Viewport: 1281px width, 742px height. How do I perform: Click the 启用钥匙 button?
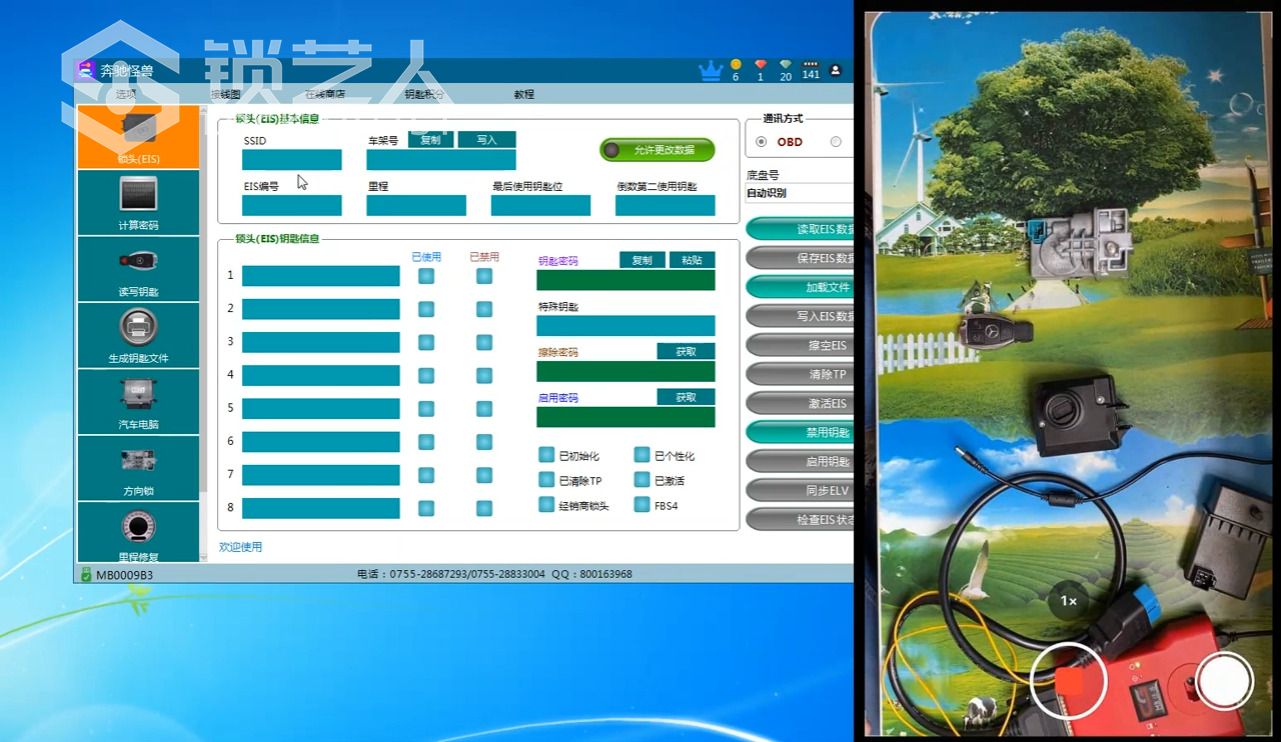[x=800, y=461]
